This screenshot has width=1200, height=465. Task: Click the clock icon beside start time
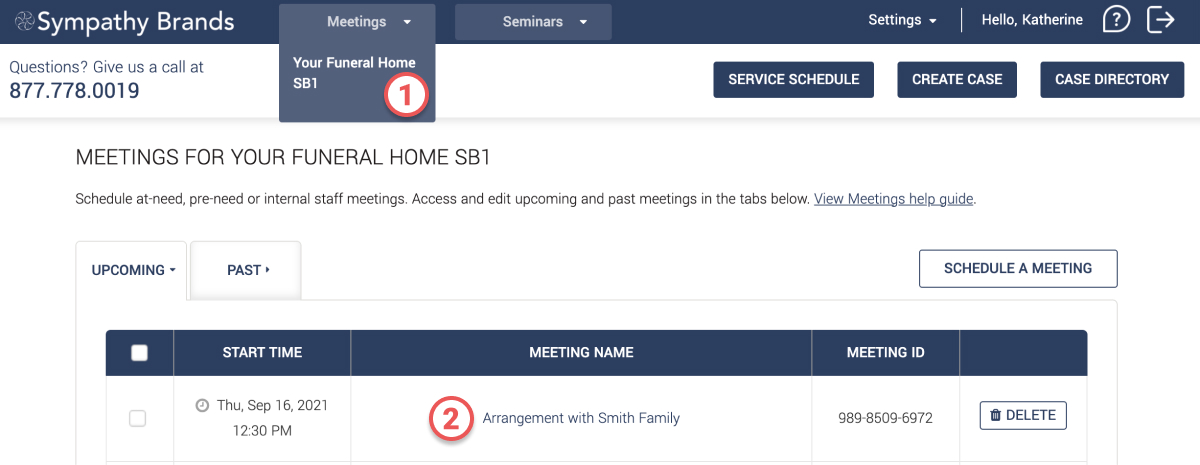point(202,406)
